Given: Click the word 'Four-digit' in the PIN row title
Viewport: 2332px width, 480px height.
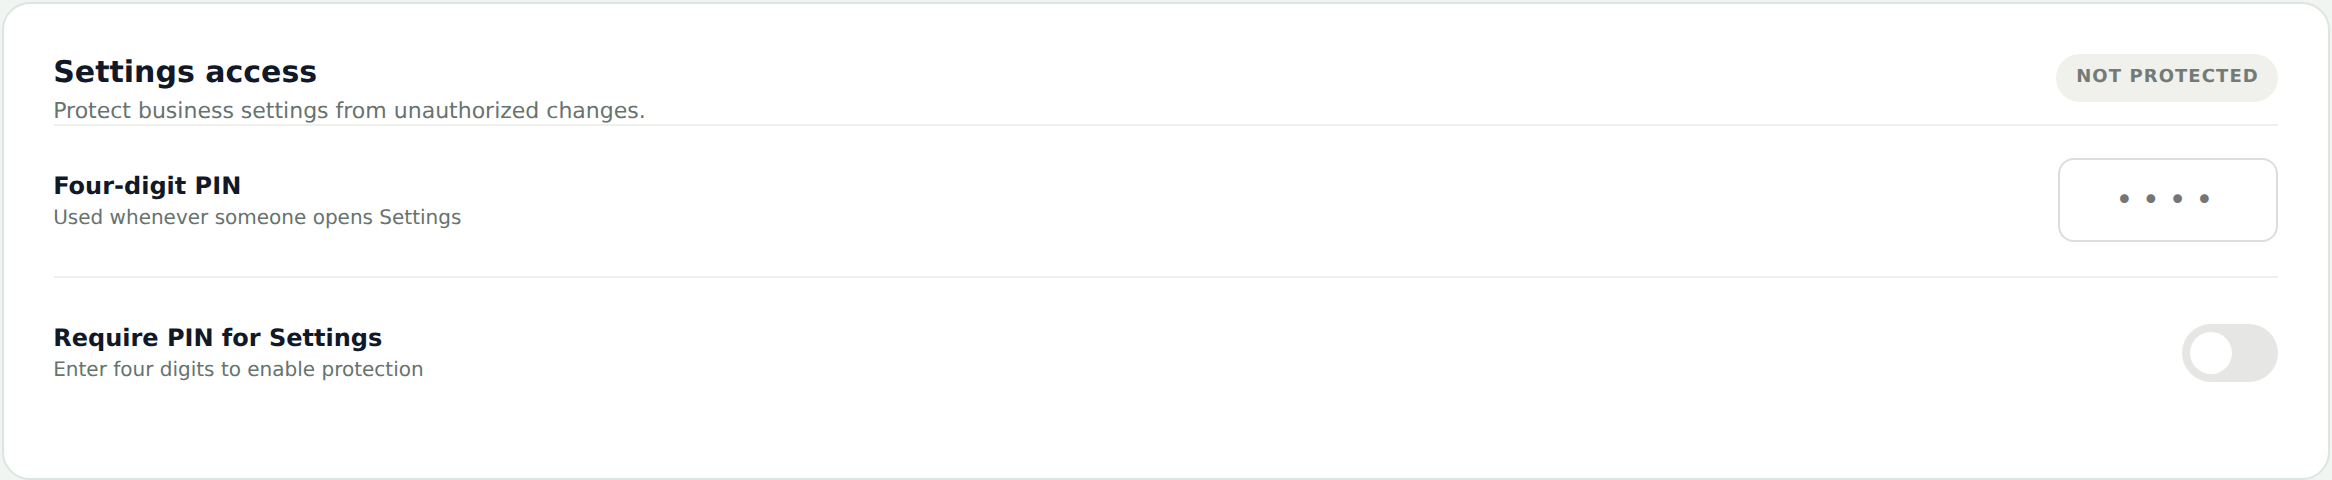Looking at the screenshot, I should click(120, 186).
